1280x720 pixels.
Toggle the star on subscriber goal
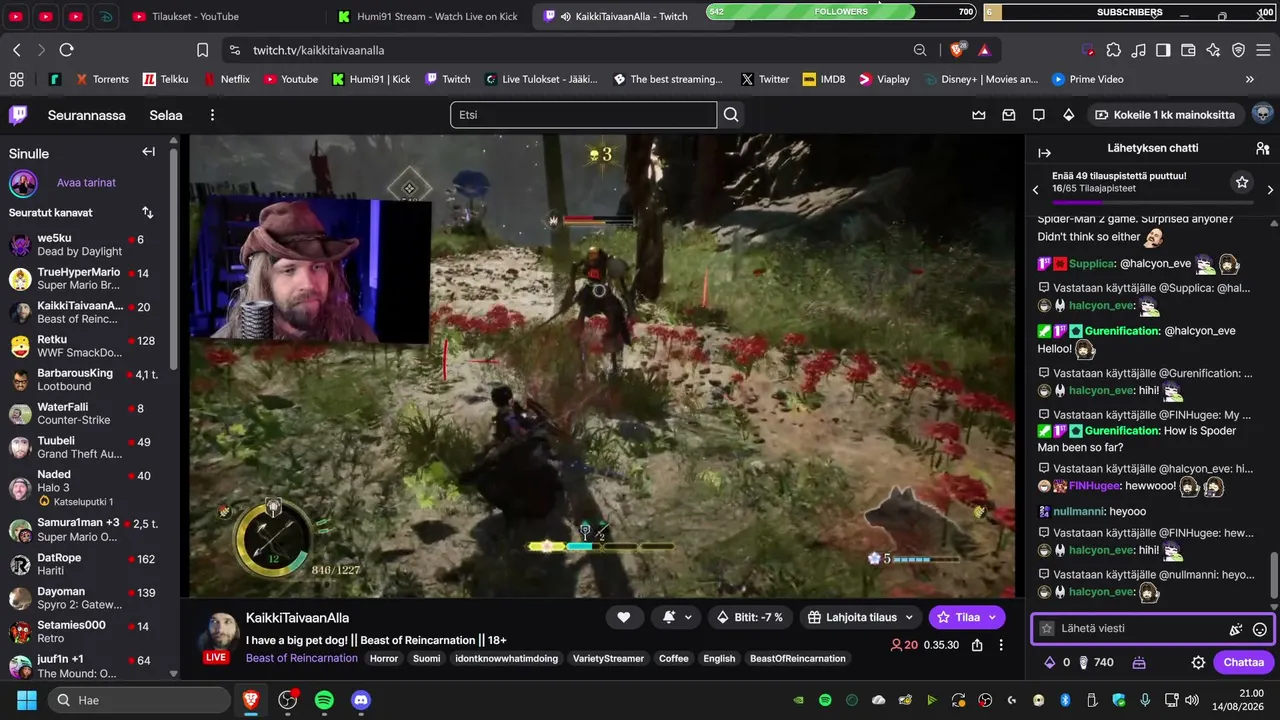pyautogui.click(x=1242, y=182)
